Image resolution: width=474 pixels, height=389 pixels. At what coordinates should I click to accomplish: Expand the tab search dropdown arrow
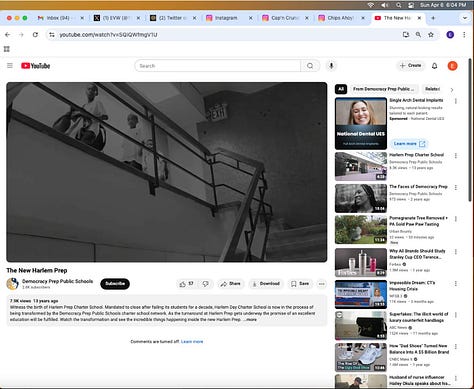tap(464, 18)
